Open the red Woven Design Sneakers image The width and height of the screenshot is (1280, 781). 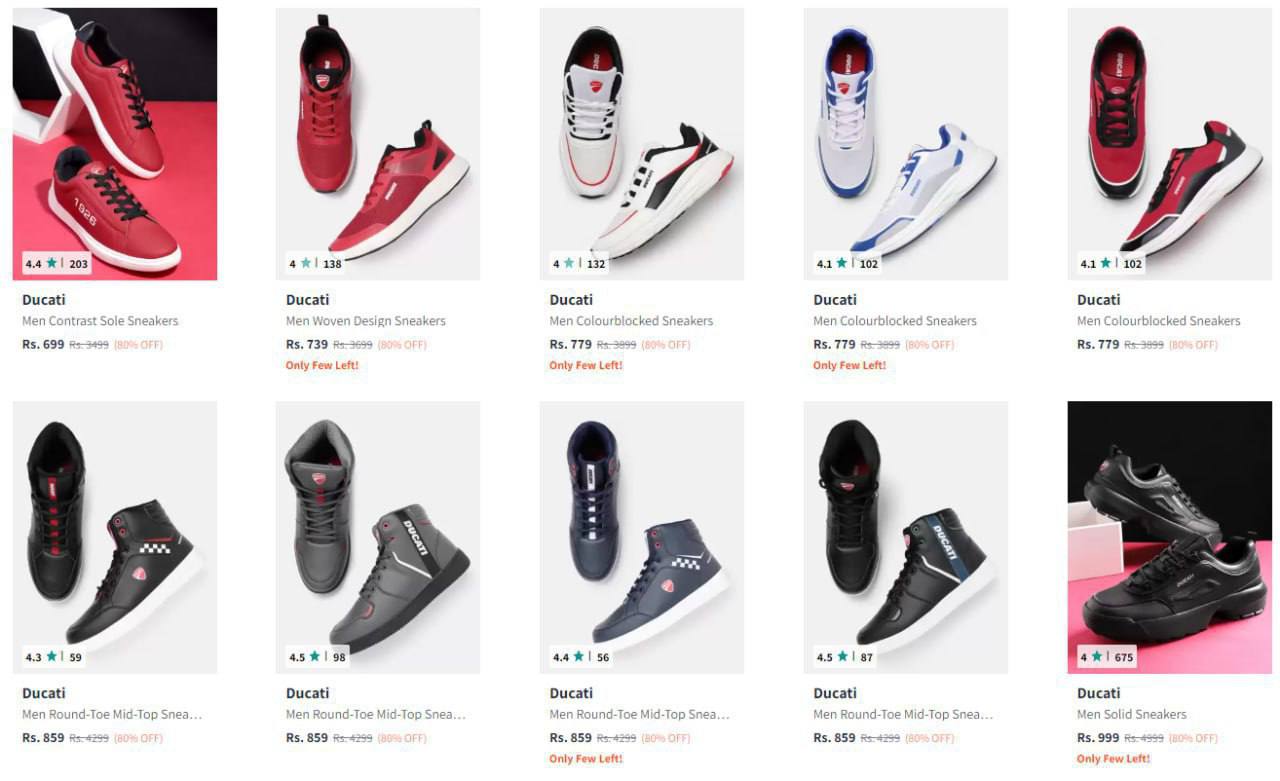[x=378, y=144]
